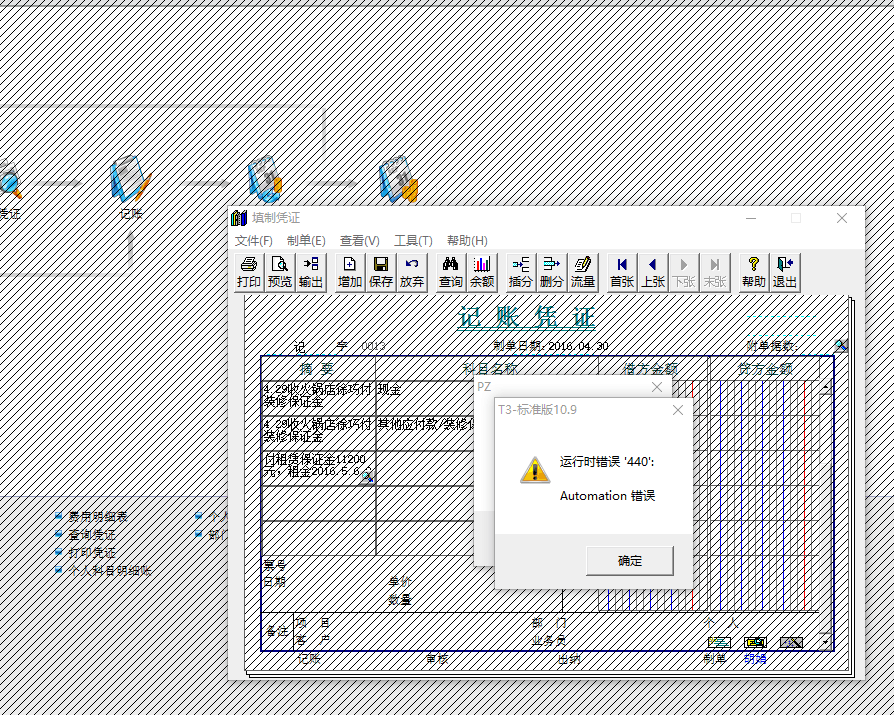Click 删分 (Delete entry) toolbar icon
The width and height of the screenshot is (894, 715).
[552, 272]
